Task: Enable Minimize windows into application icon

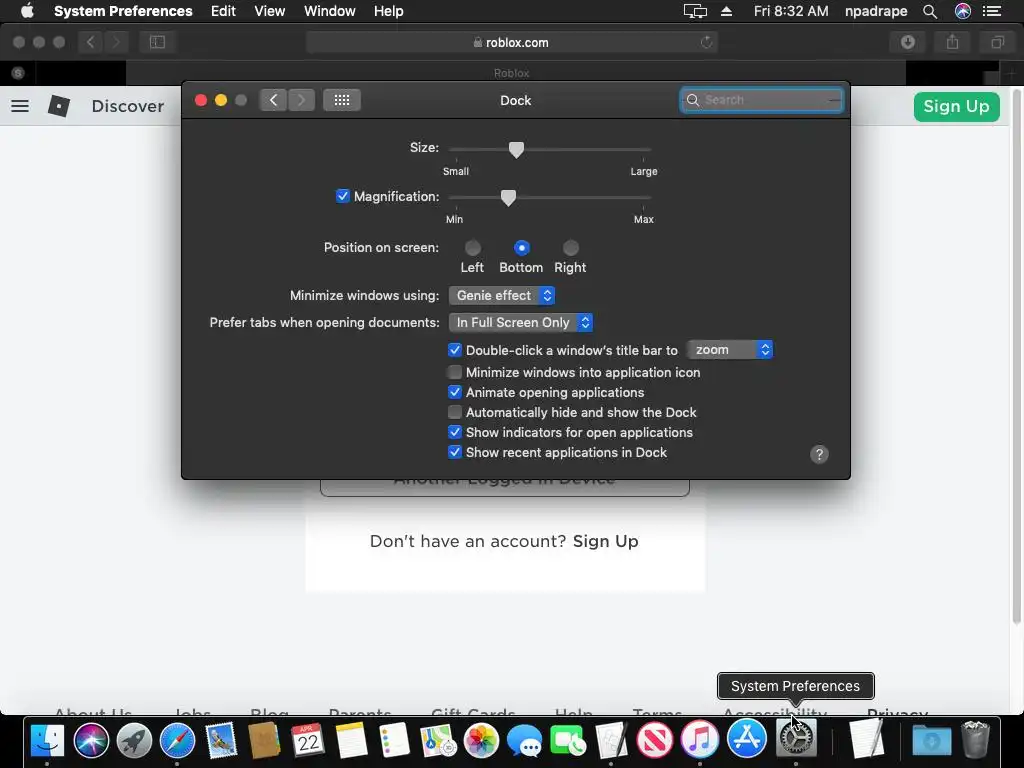Action: (455, 372)
